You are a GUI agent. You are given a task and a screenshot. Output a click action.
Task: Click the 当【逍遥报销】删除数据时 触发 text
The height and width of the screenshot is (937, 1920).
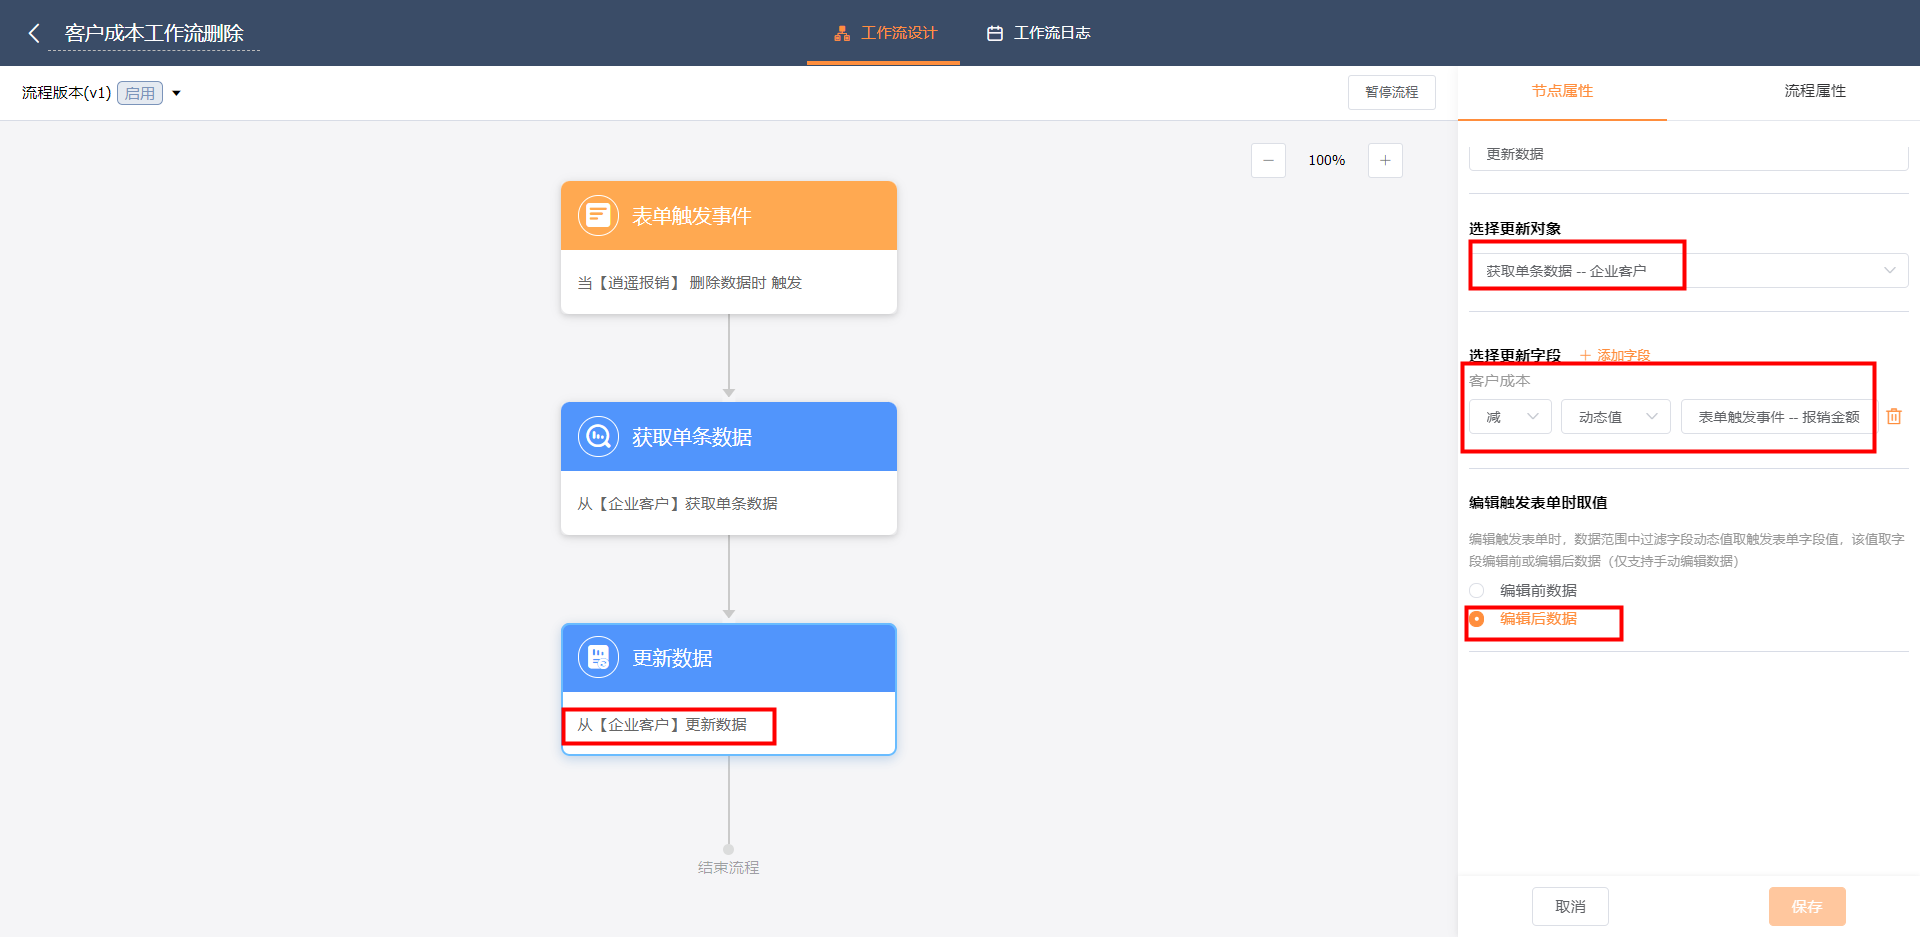coord(690,283)
